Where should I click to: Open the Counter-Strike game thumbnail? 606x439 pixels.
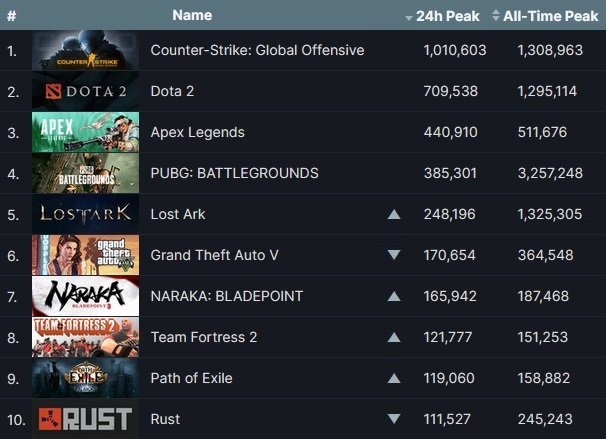pos(85,51)
